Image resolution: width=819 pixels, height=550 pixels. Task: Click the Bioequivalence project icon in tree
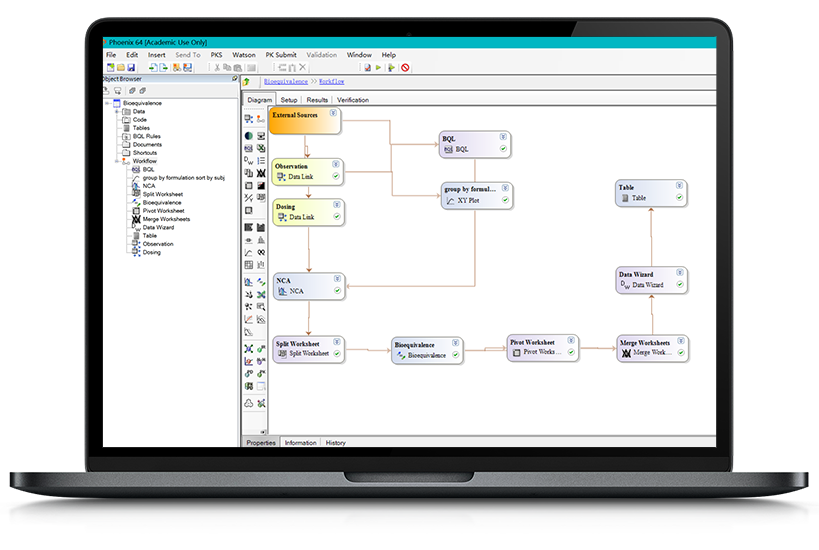click(x=117, y=103)
